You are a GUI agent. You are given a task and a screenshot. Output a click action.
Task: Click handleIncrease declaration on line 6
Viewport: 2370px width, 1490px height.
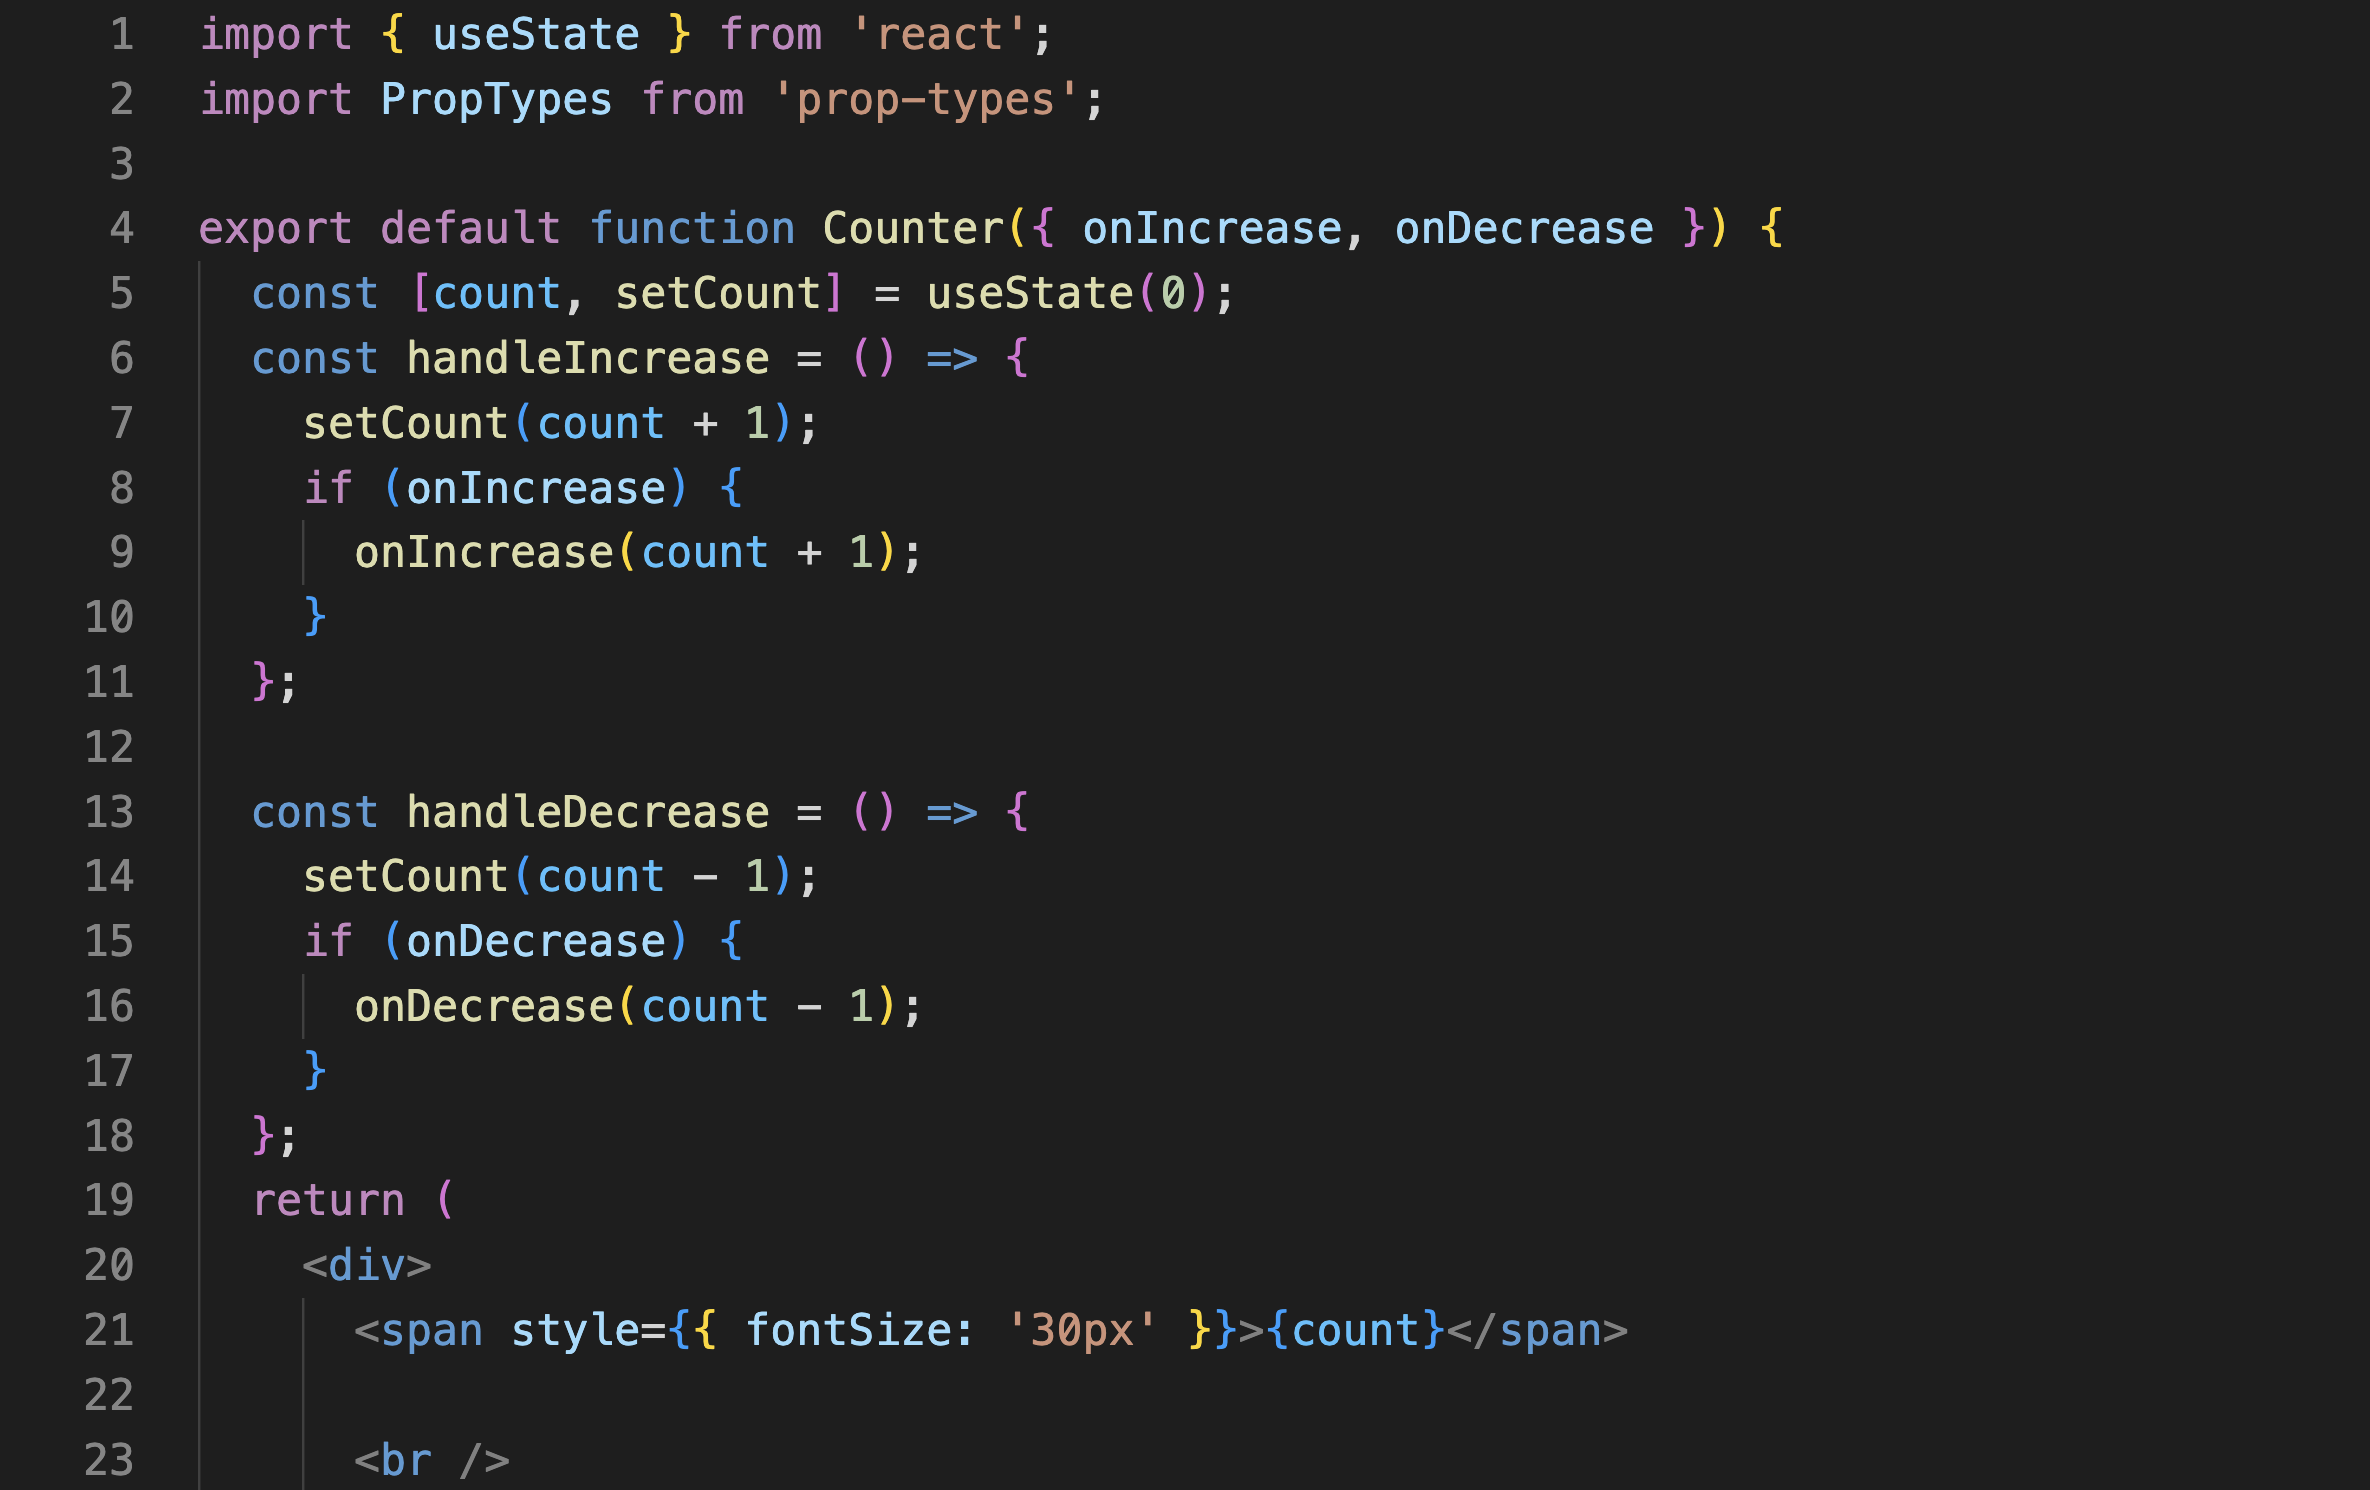(588, 359)
